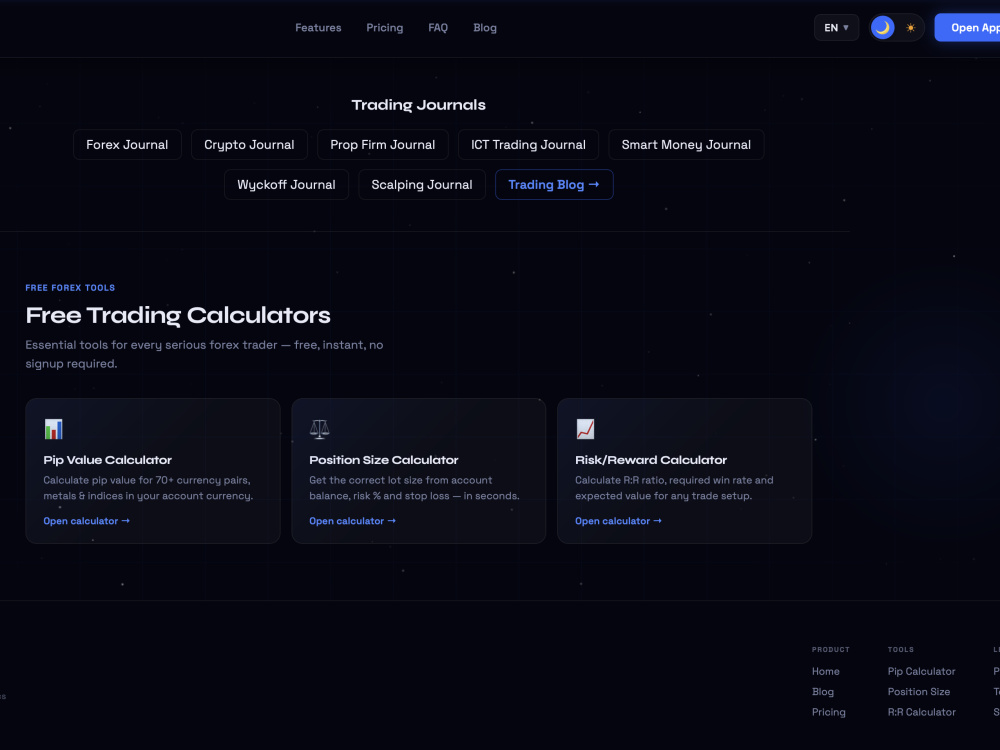Screen dimensions: 1000x750
Task: Open the Smart Money Journal page
Action: click(686, 145)
